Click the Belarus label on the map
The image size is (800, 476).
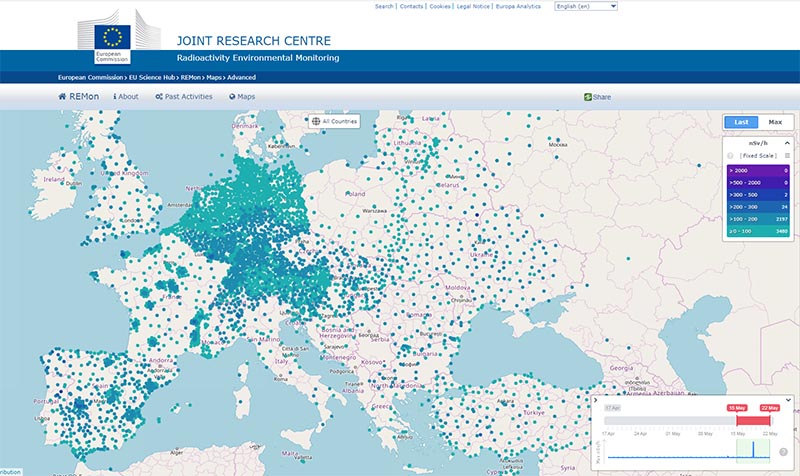[448, 185]
